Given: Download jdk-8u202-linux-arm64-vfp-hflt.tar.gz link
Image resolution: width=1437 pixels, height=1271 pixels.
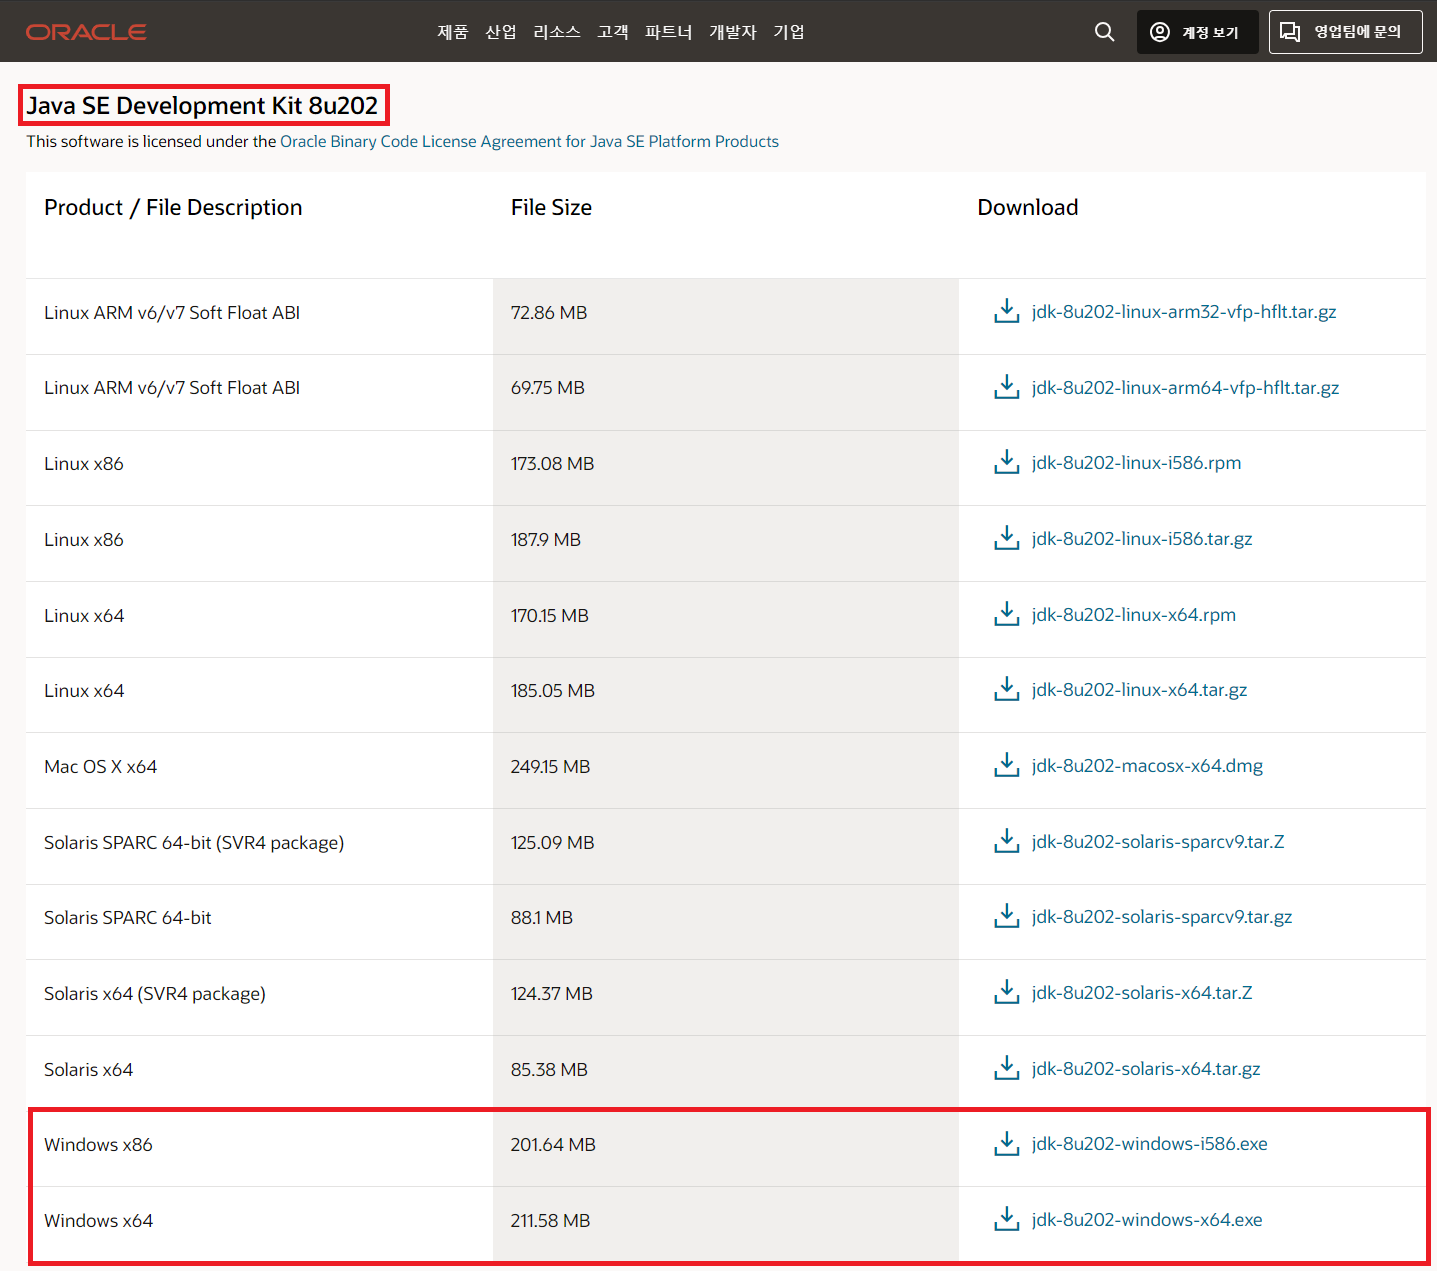Looking at the screenshot, I should coord(1185,387).
